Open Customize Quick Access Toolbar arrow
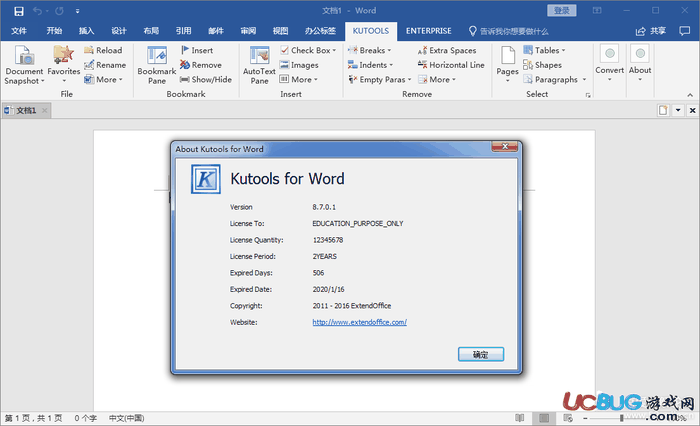Screen dimensions: 700x426 [77, 11]
